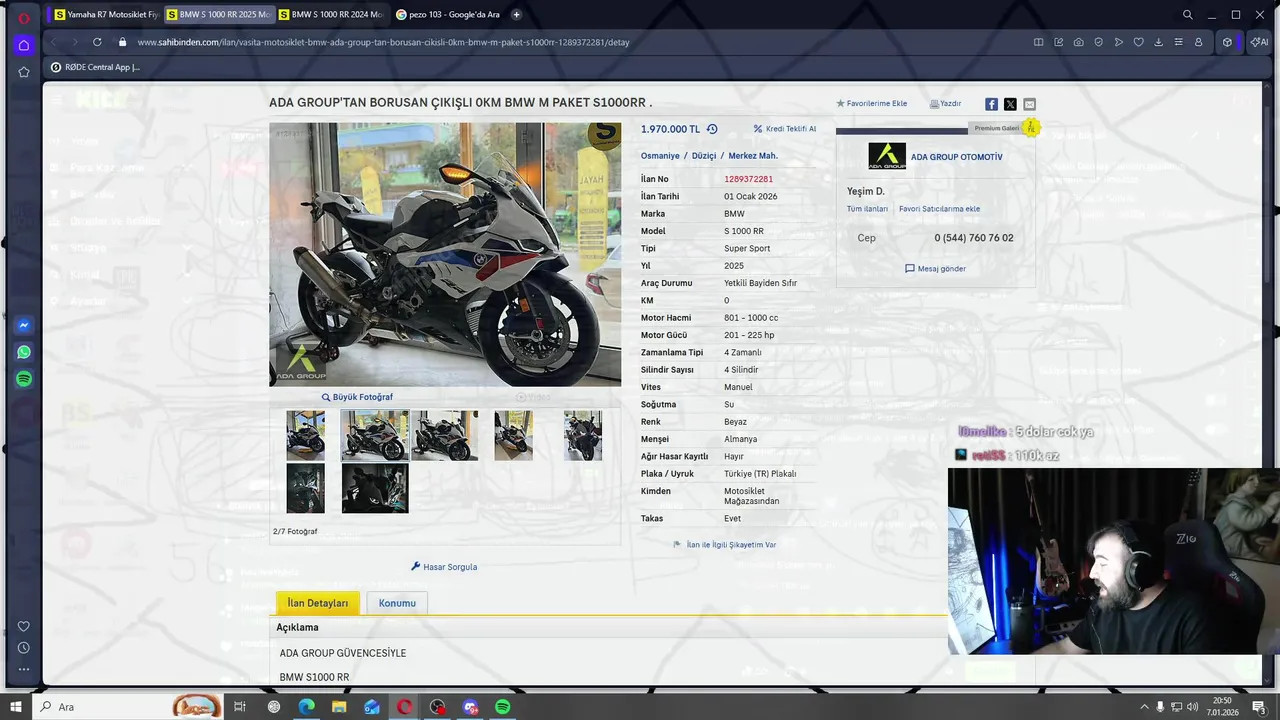Open the easy setup sliders icon
1280x720 pixels.
1178,42
